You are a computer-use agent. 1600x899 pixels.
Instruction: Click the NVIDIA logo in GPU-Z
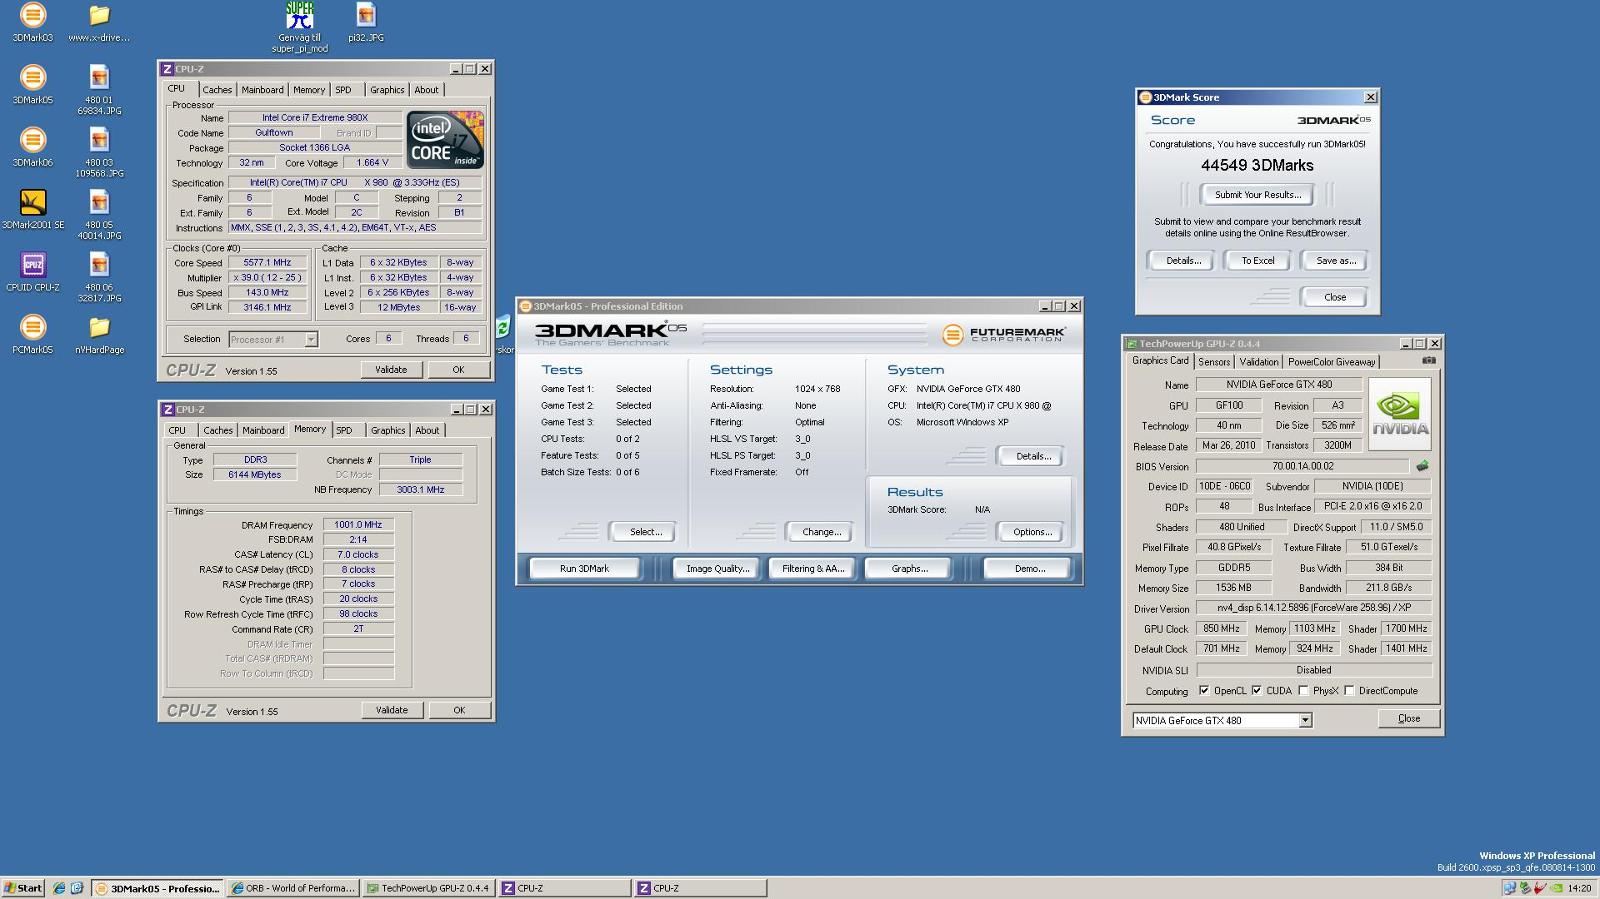click(1400, 412)
